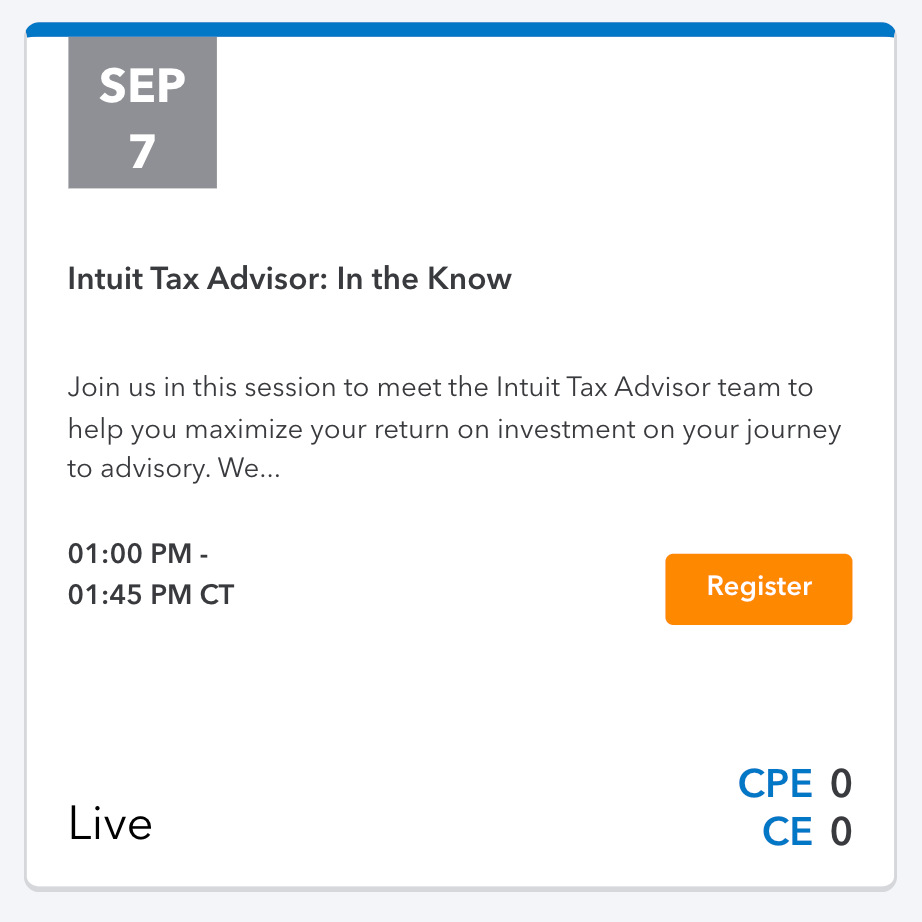The width and height of the screenshot is (922, 922).
Task: Click the "help you maximize your return" line
Action: [x=250, y=428]
